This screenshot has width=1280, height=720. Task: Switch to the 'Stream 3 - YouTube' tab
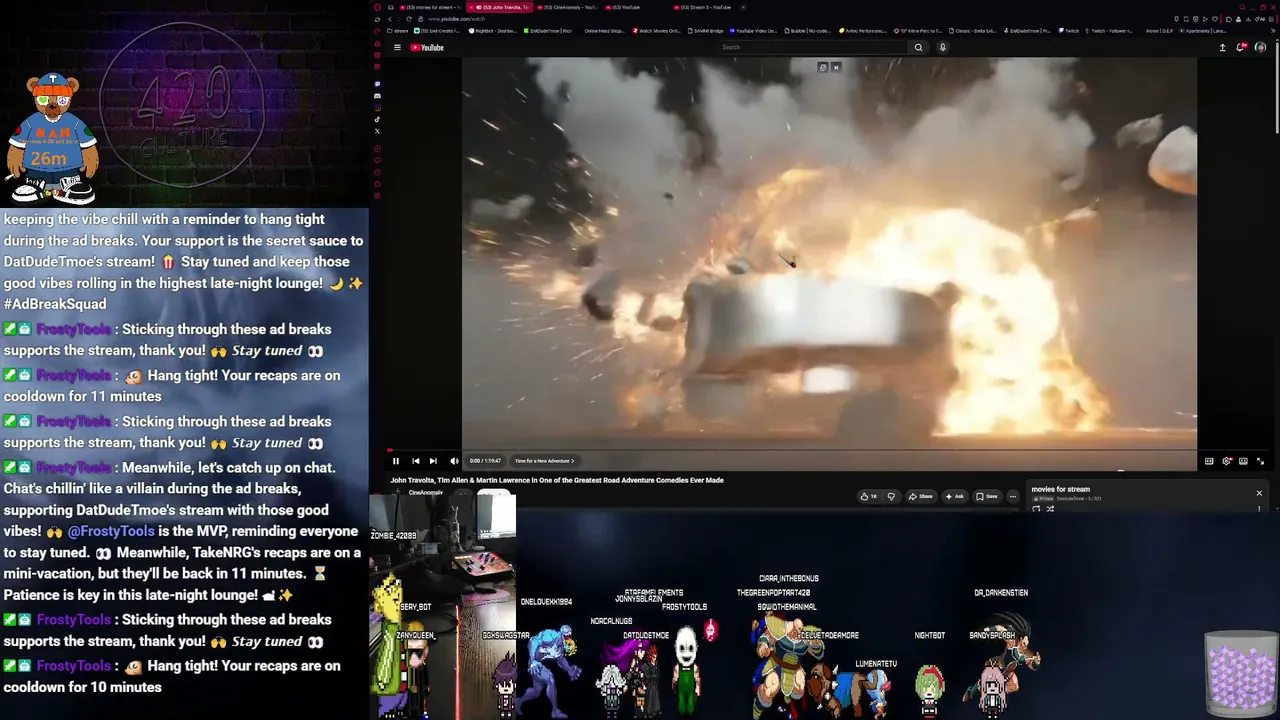[703, 7]
